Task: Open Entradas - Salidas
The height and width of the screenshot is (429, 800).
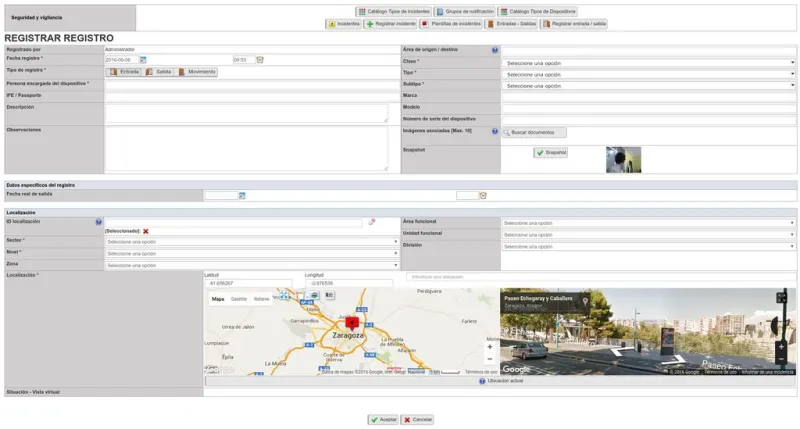Action: (x=511, y=24)
